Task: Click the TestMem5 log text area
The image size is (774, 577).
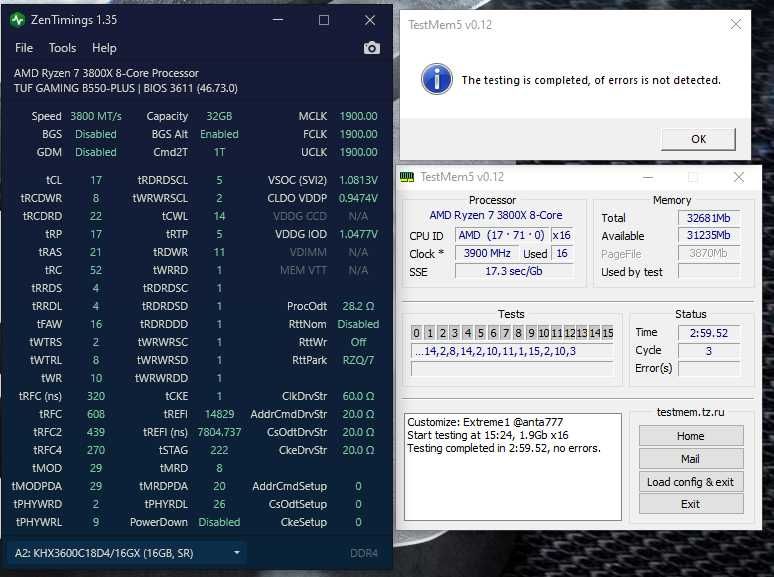Action: (513, 467)
